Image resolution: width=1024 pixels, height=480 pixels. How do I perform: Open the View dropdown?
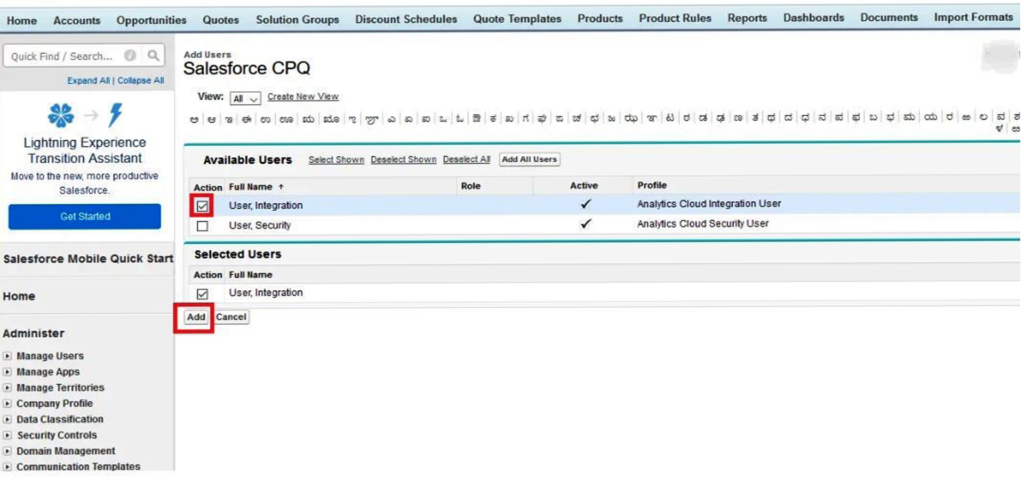click(x=246, y=98)
